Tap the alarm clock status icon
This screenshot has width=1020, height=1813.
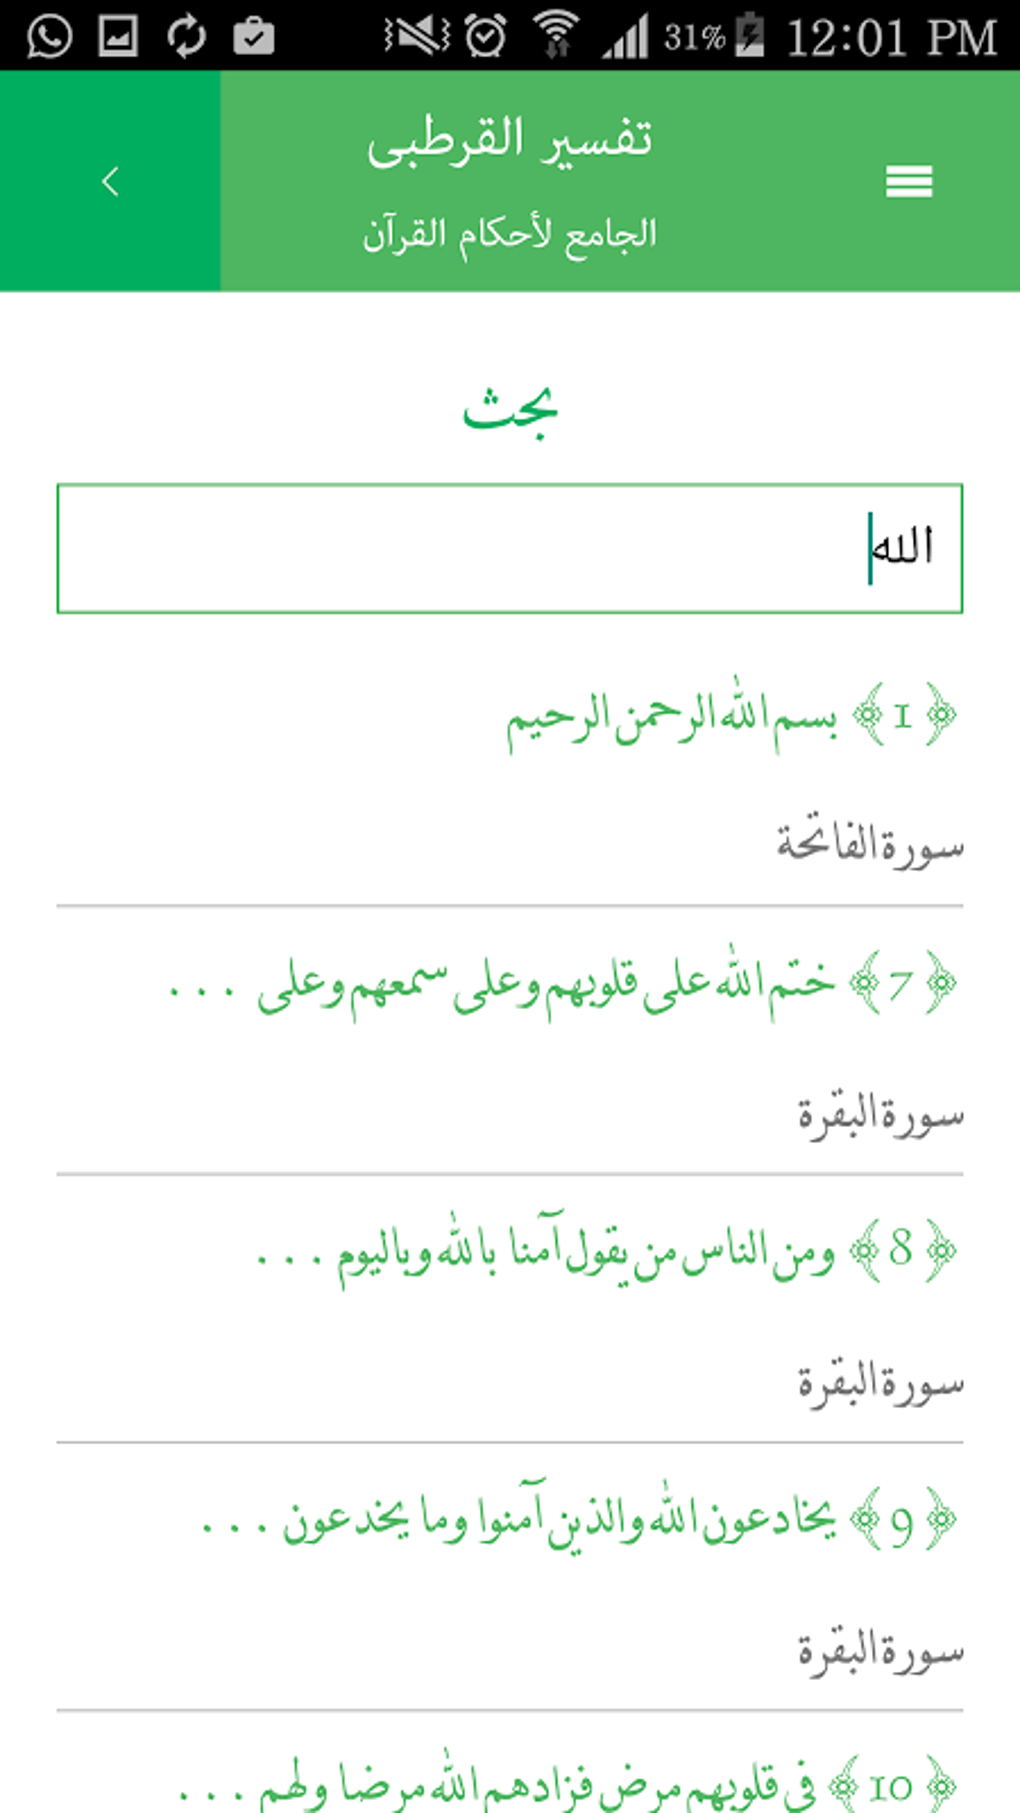(x=486, y=37)
